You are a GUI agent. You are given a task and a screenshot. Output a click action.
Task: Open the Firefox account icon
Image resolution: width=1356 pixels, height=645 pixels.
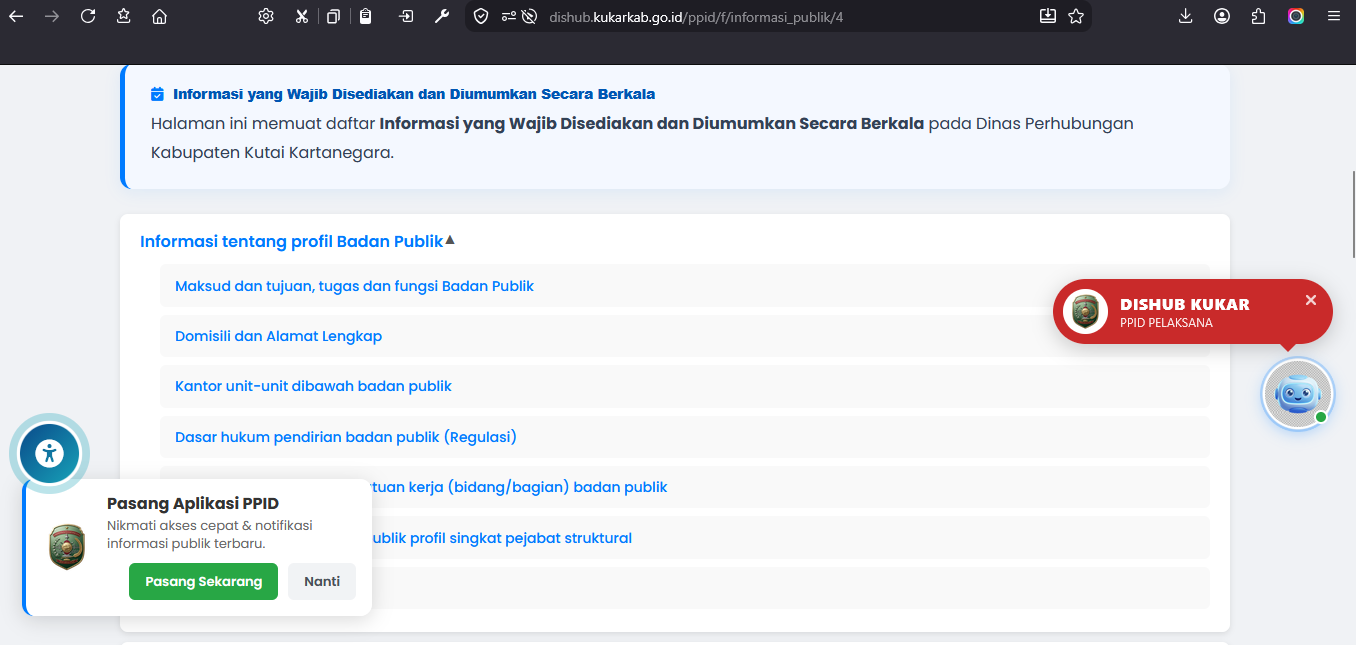pyautogui.click(x=1222, y=16)
